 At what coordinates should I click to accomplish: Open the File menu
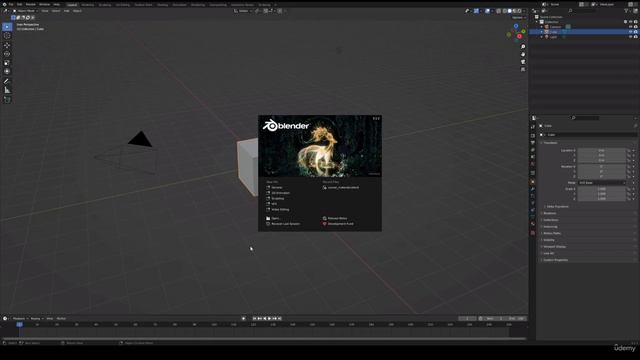pos(11,4)
